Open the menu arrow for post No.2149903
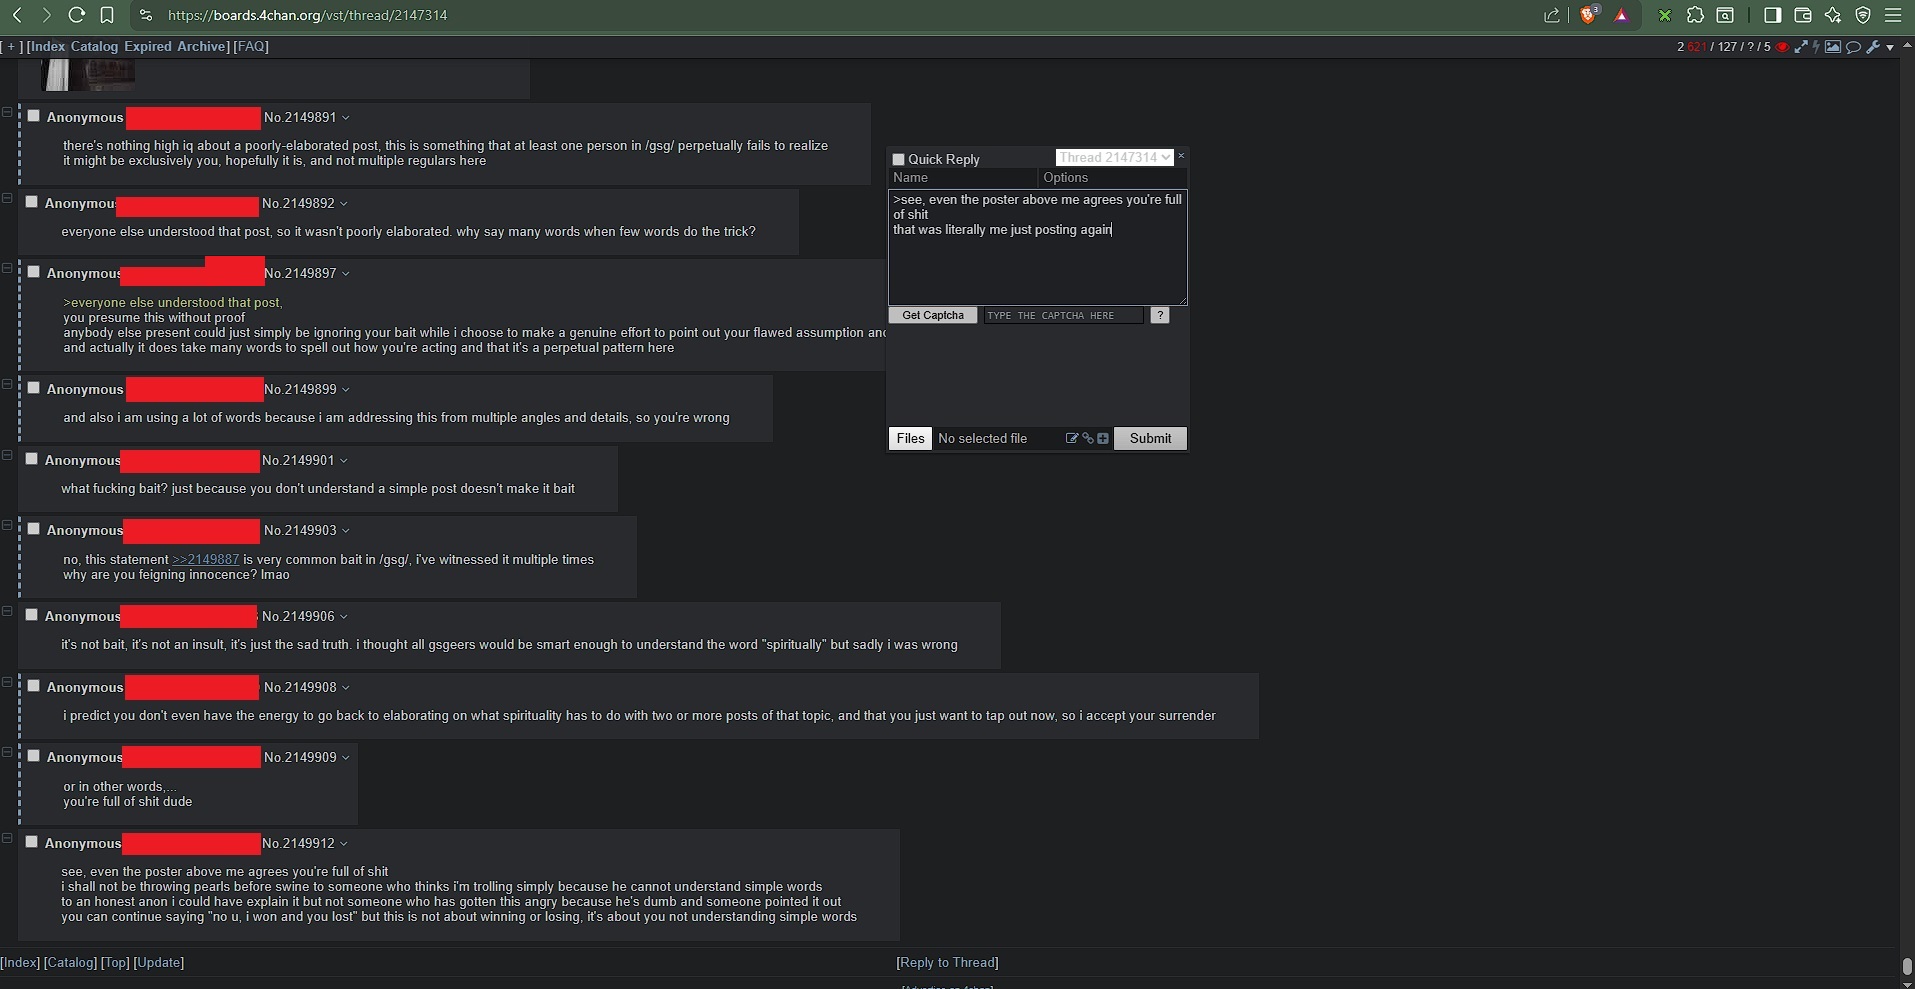Screen dimensions: 1915x989 (346, 531)
